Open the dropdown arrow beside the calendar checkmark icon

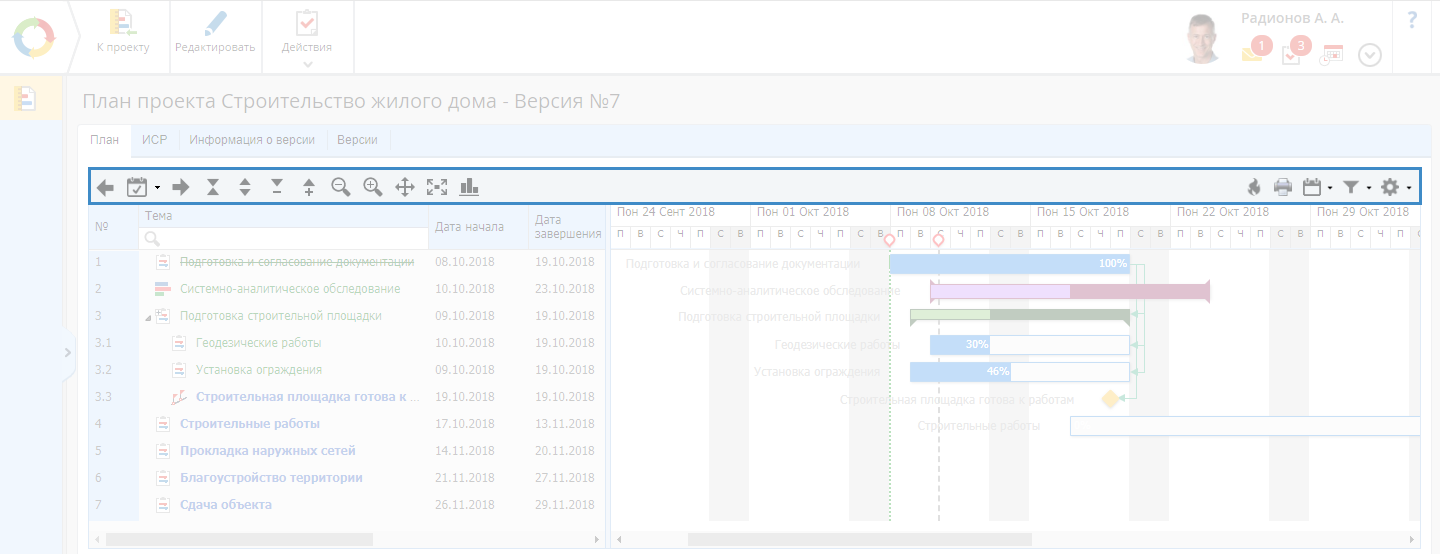(157, 188)
